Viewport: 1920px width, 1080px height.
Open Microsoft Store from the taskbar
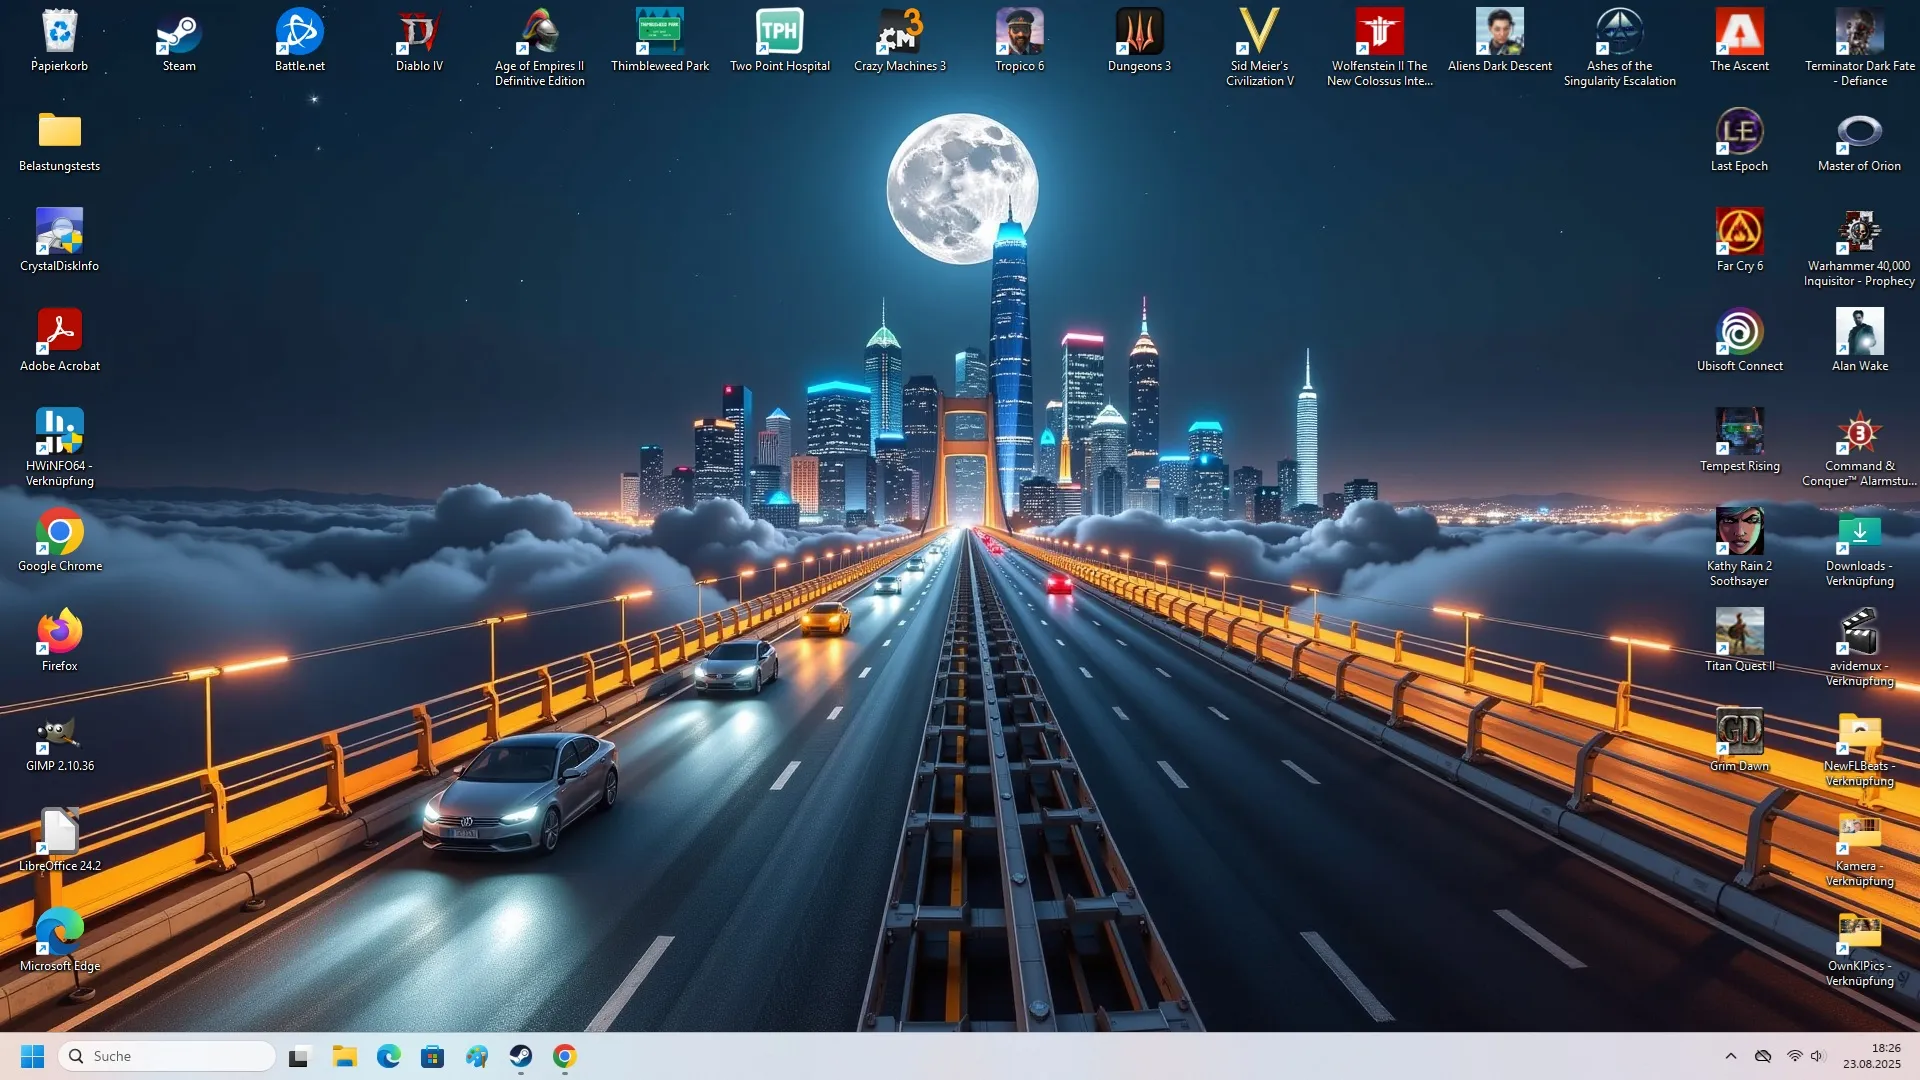tap(432, 1056)
